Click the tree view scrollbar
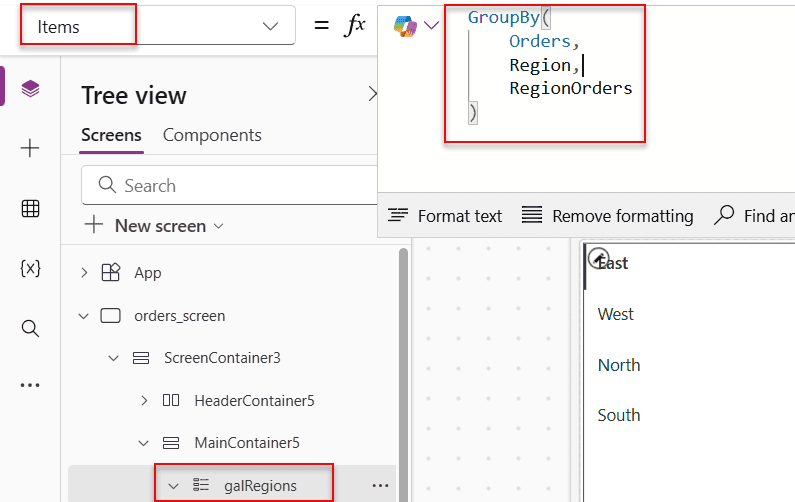The width and height of the screenshot is (795, 502). tap(403, 374)
